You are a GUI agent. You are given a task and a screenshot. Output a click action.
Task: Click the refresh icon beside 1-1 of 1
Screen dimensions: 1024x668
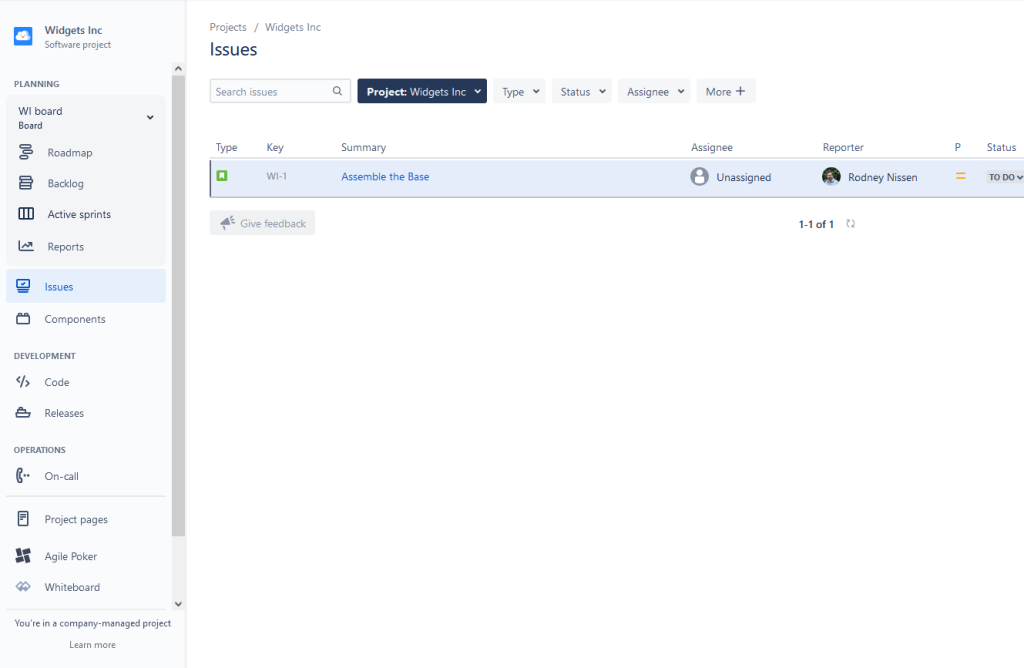(x=851, y=224)
